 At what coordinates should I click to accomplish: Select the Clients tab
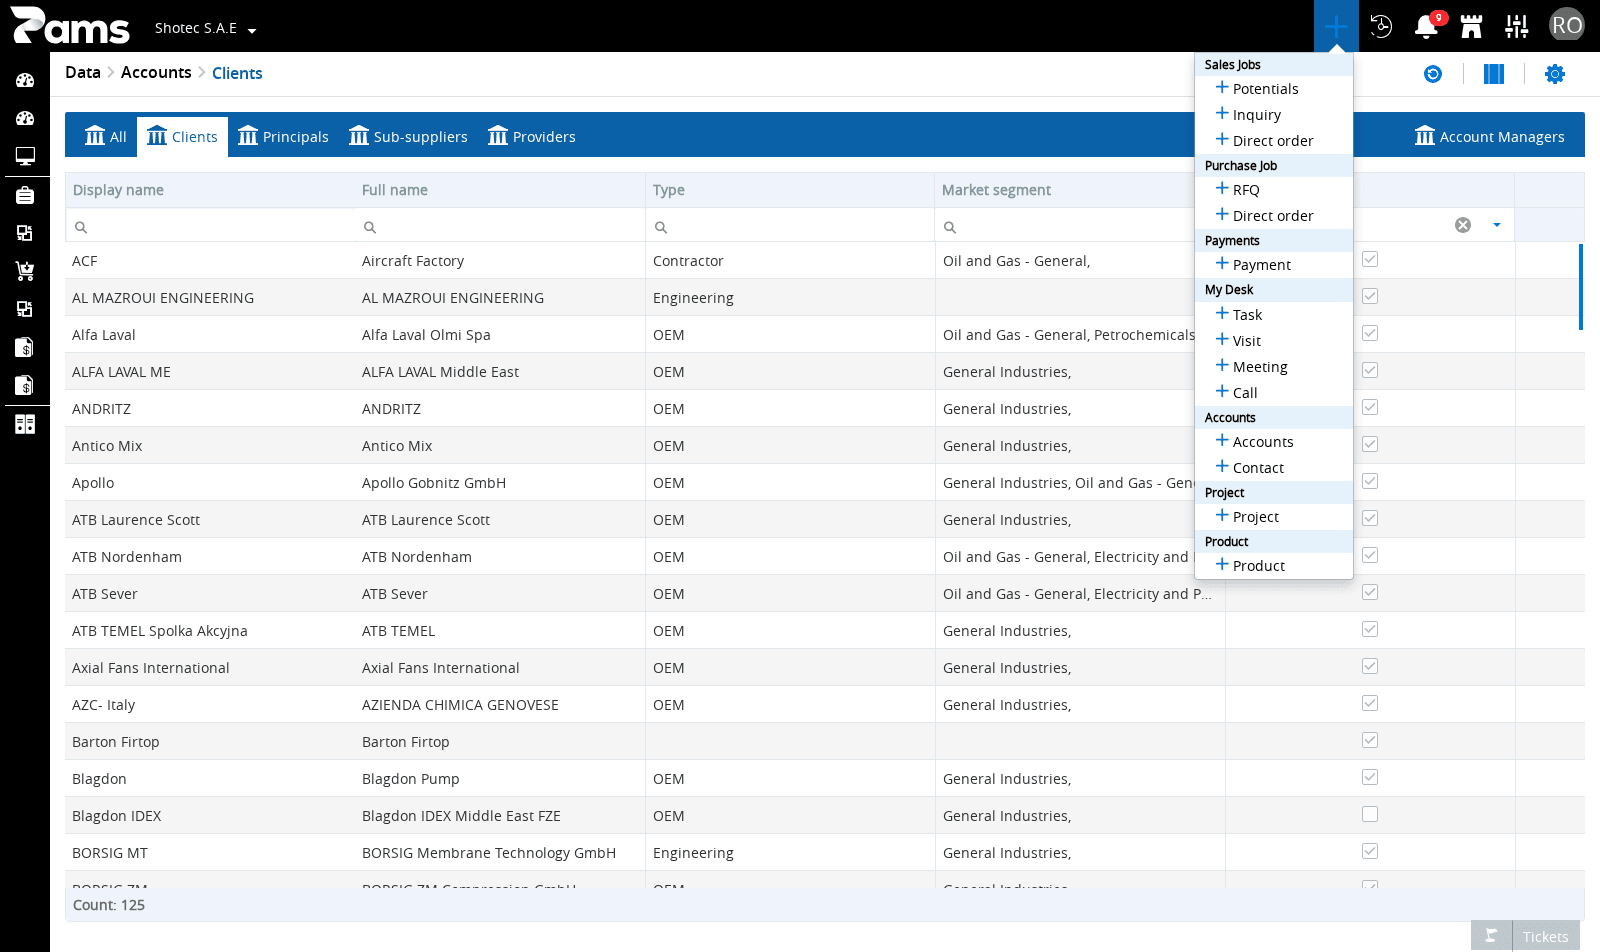(182, 137)
